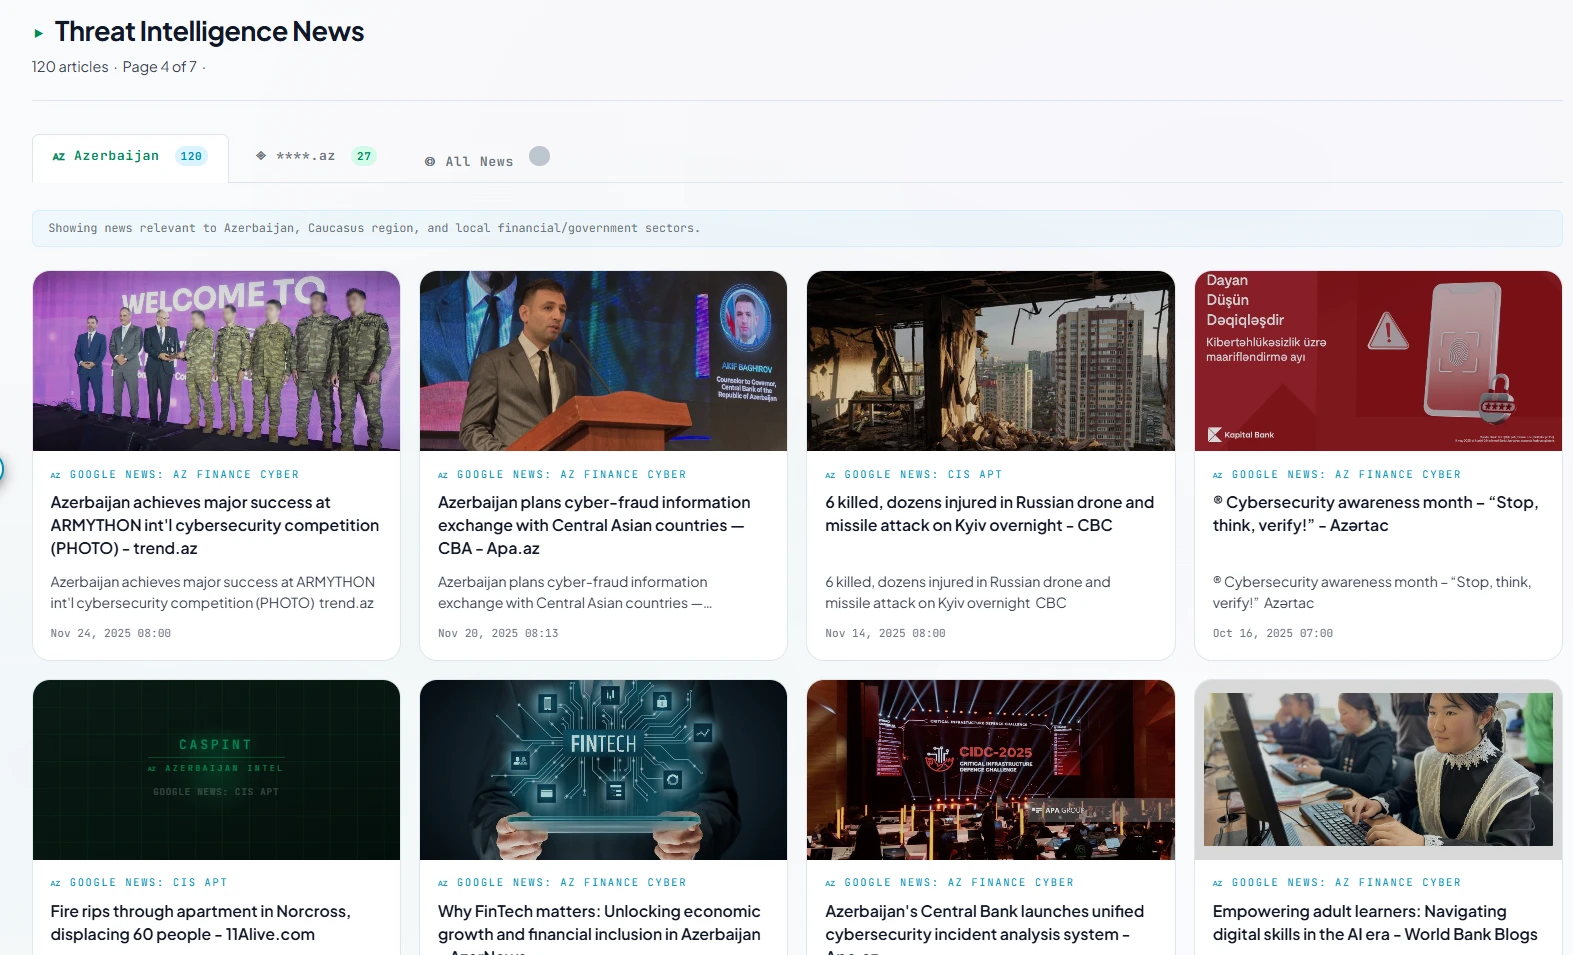Click the Kapital Bank awareness thumbnail
Viewport: 1573px width, 955px height.
tap(1378, 361)
